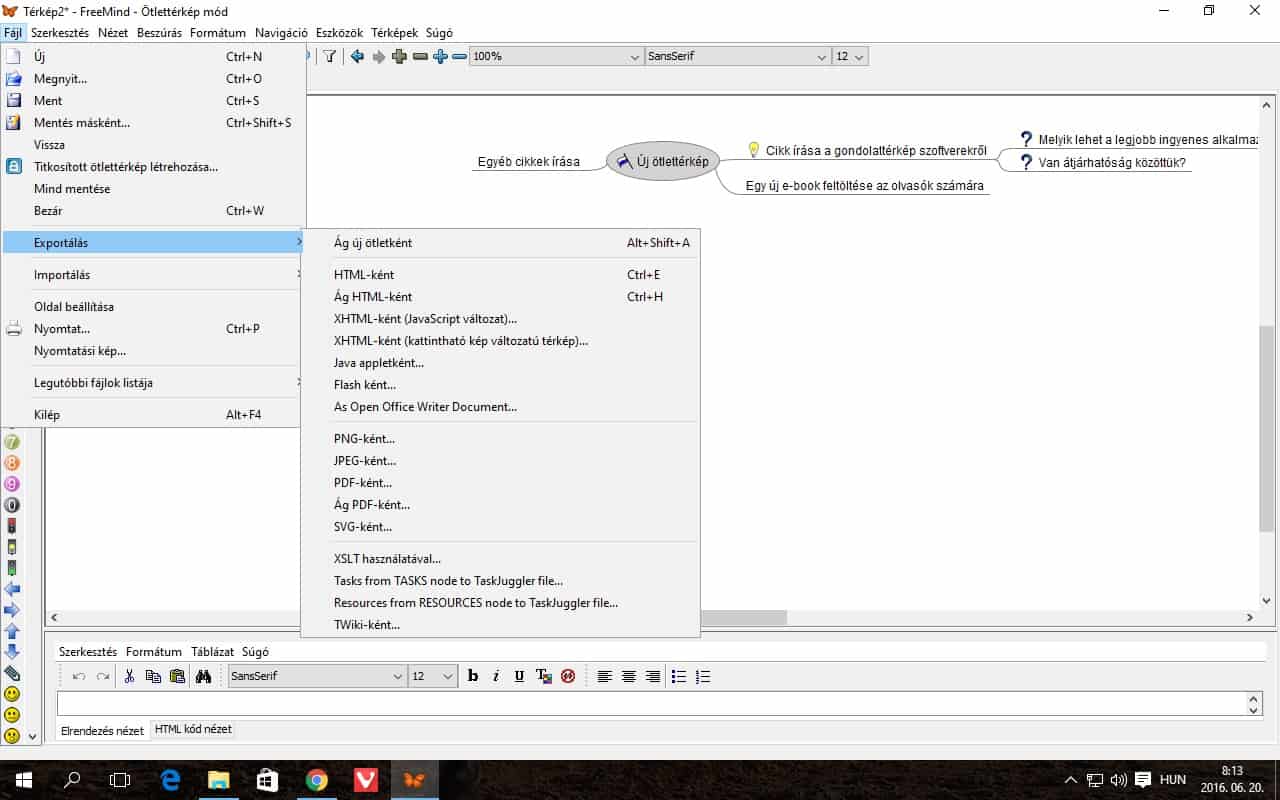Toggle bold in the note editor
The image size is (1280, 800).
click(473, 676)
